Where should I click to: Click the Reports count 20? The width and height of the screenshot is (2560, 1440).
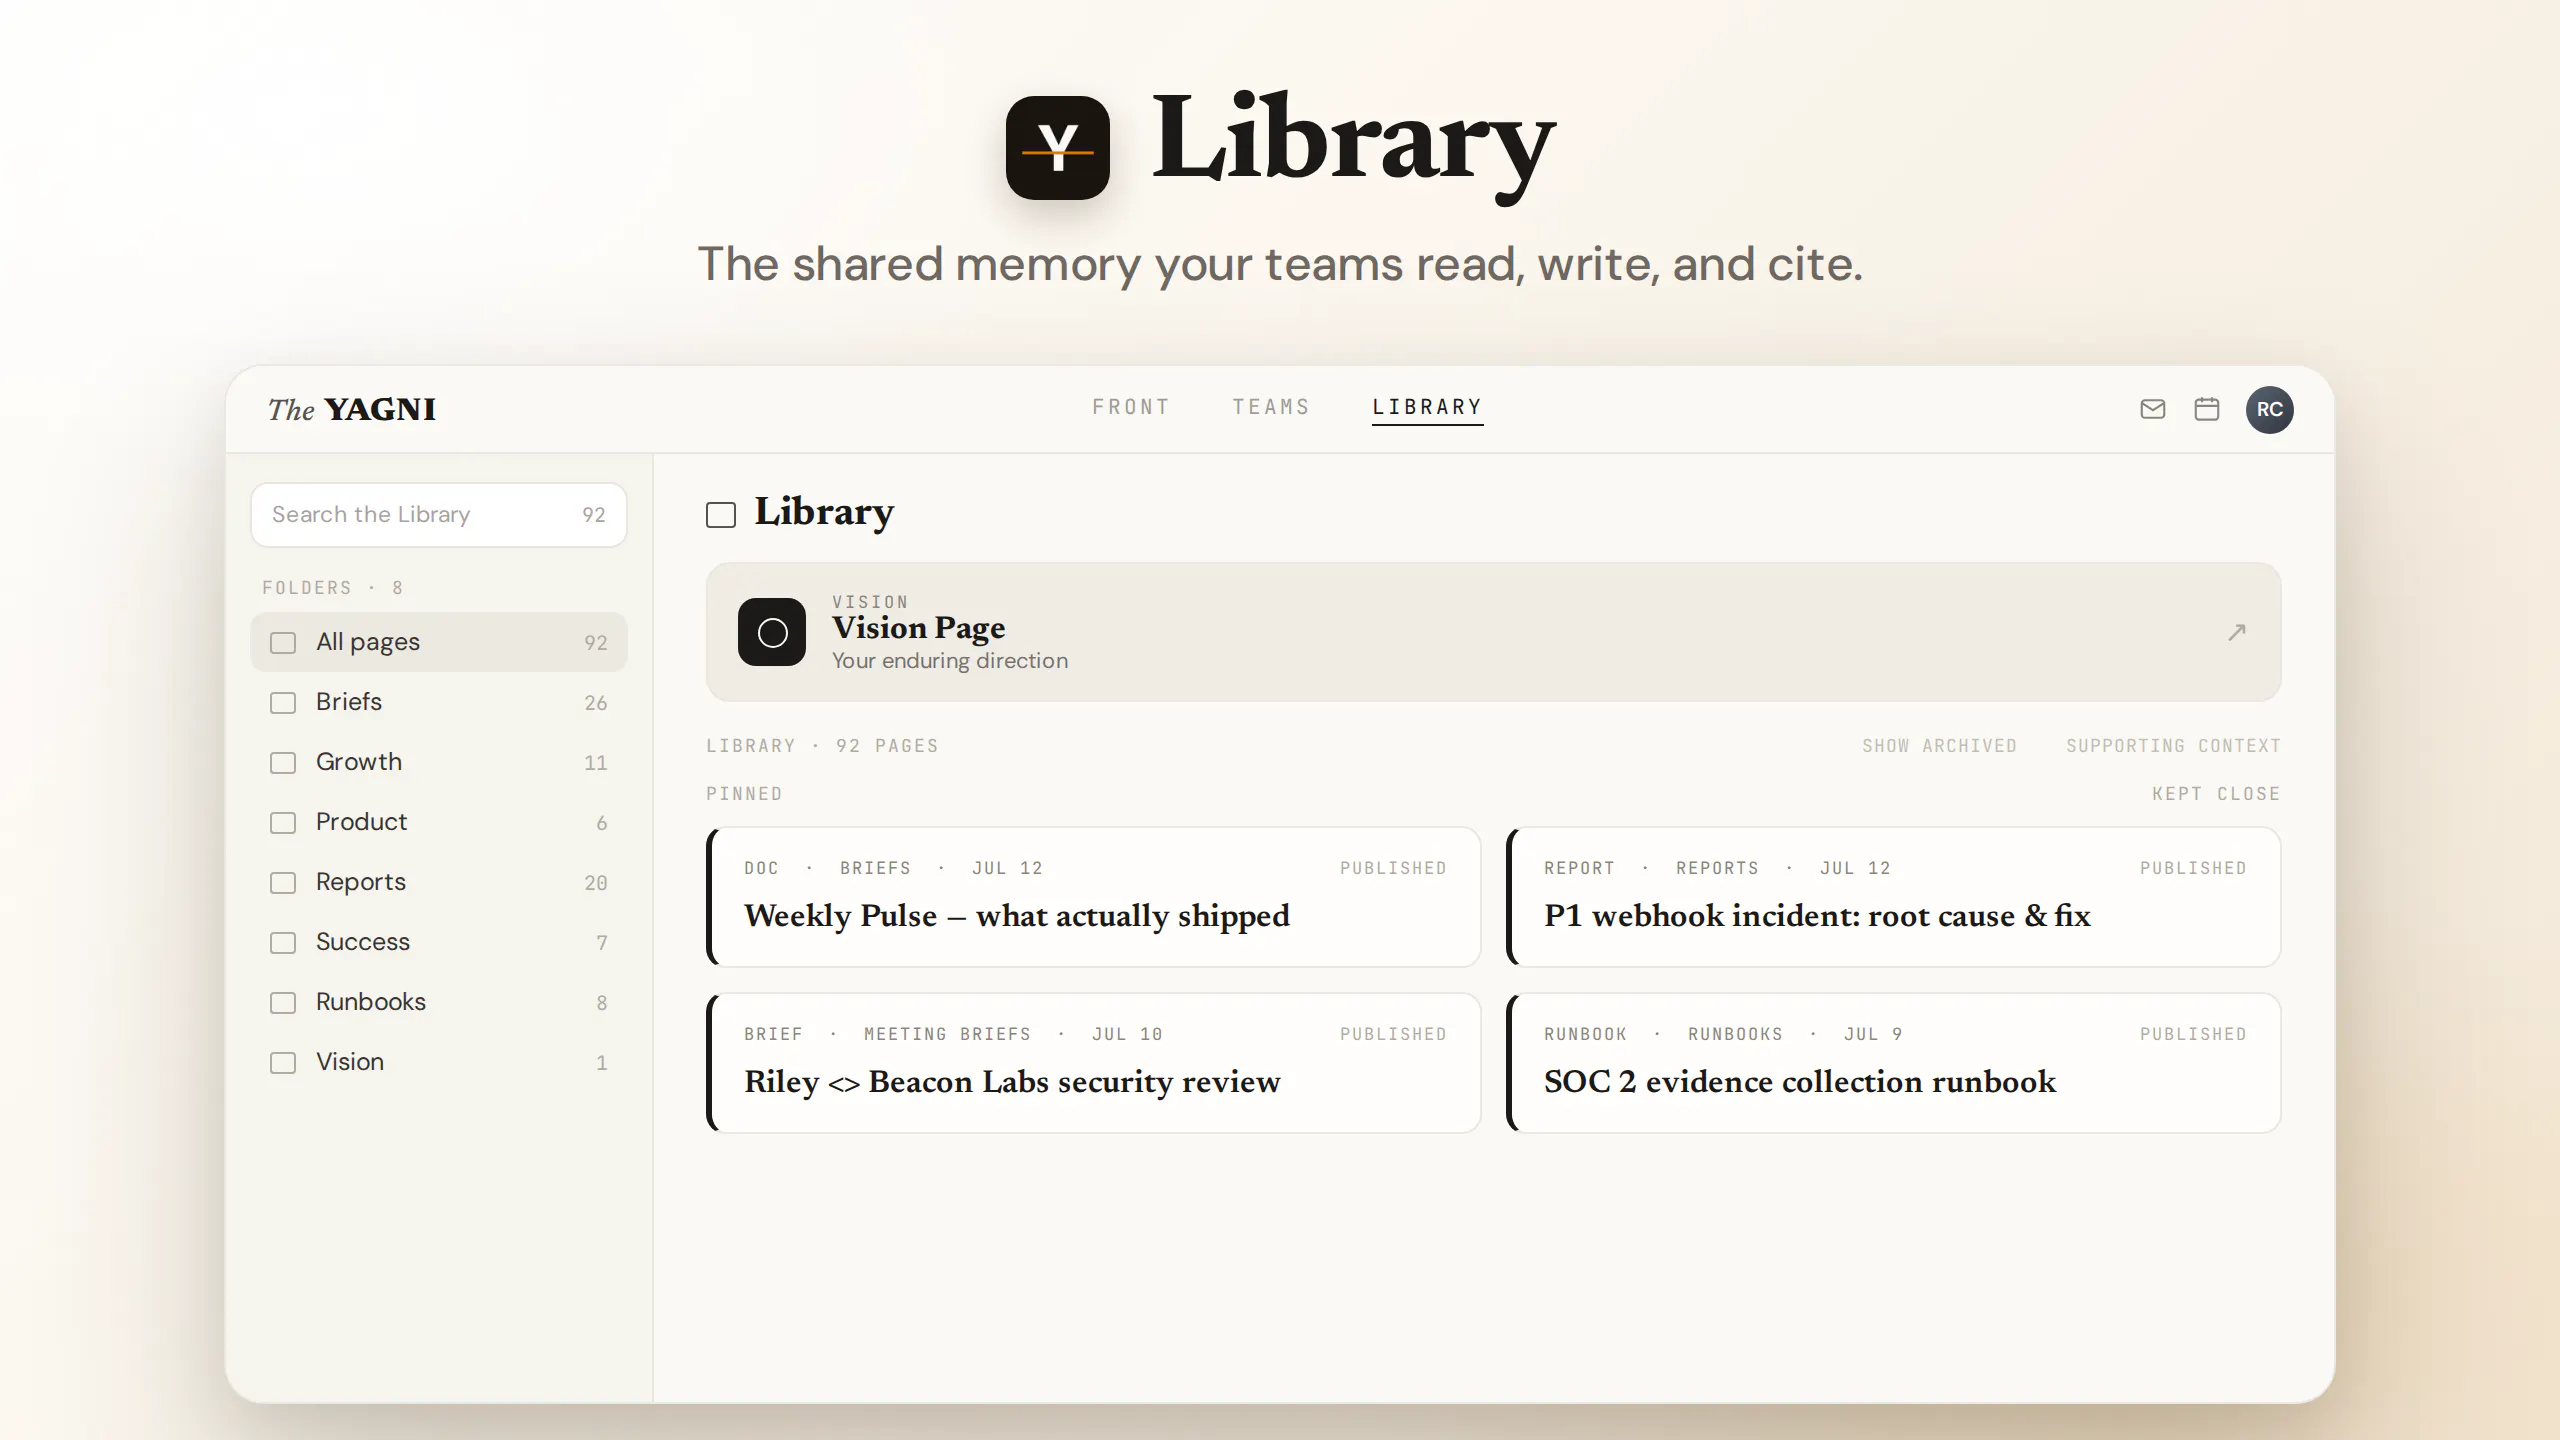click(x=595, y=883)
